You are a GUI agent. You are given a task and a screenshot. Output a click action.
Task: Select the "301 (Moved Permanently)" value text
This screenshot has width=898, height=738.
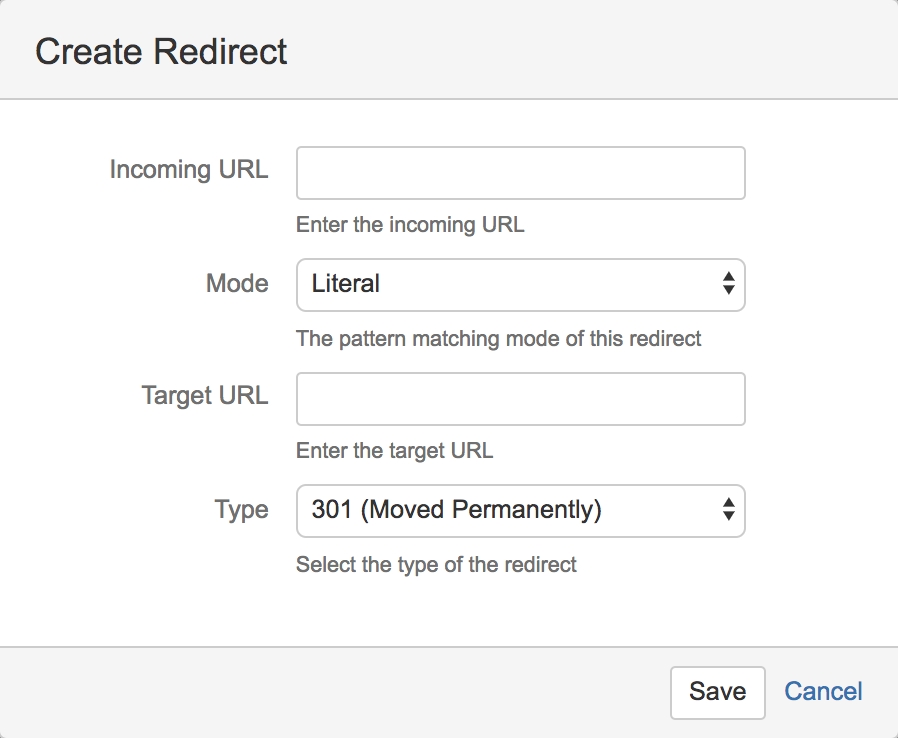coord(456,511)
